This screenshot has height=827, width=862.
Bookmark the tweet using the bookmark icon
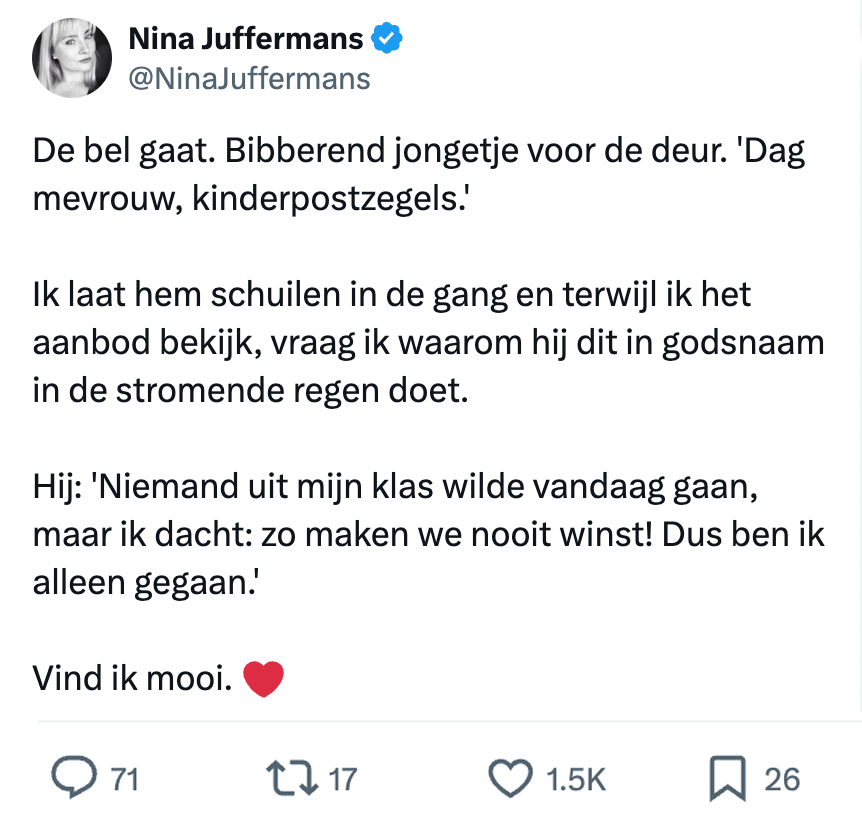coord(730,776)
